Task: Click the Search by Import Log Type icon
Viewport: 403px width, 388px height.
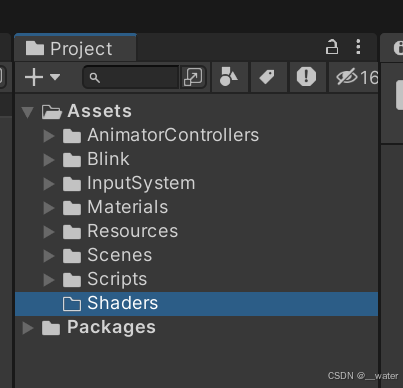Action: tap(306, 77)
